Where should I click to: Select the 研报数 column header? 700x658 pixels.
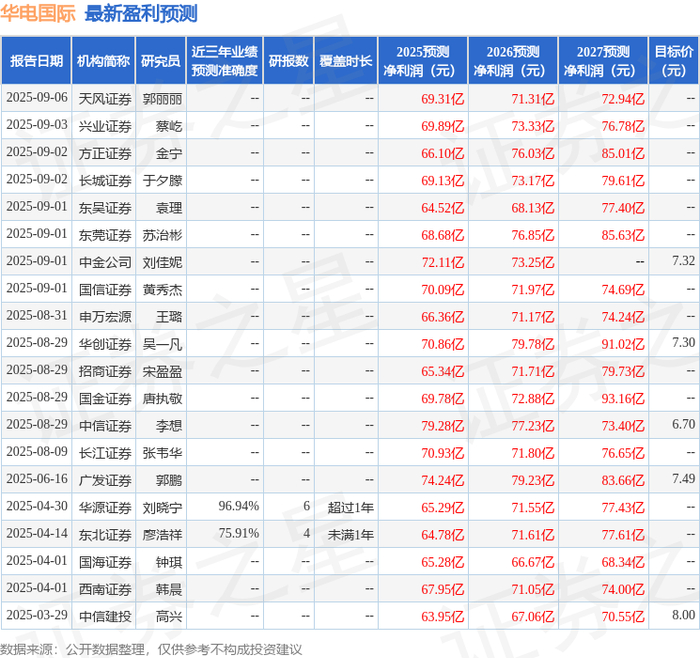(x=289, y=61)
